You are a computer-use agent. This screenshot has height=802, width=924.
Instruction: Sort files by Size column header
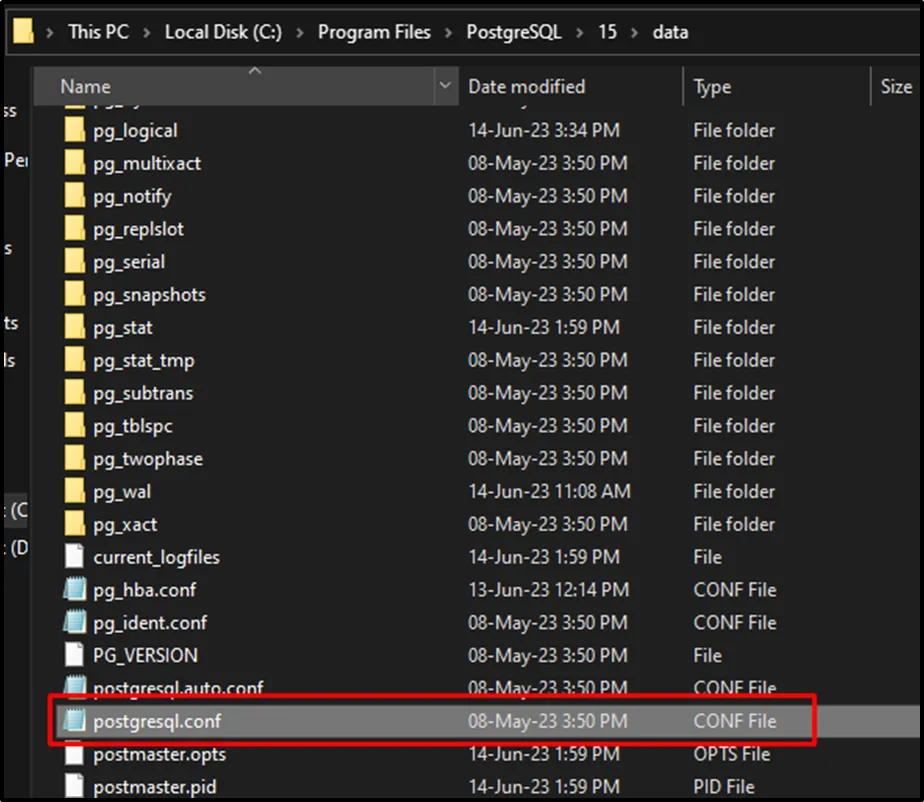[x=895, y=87]
